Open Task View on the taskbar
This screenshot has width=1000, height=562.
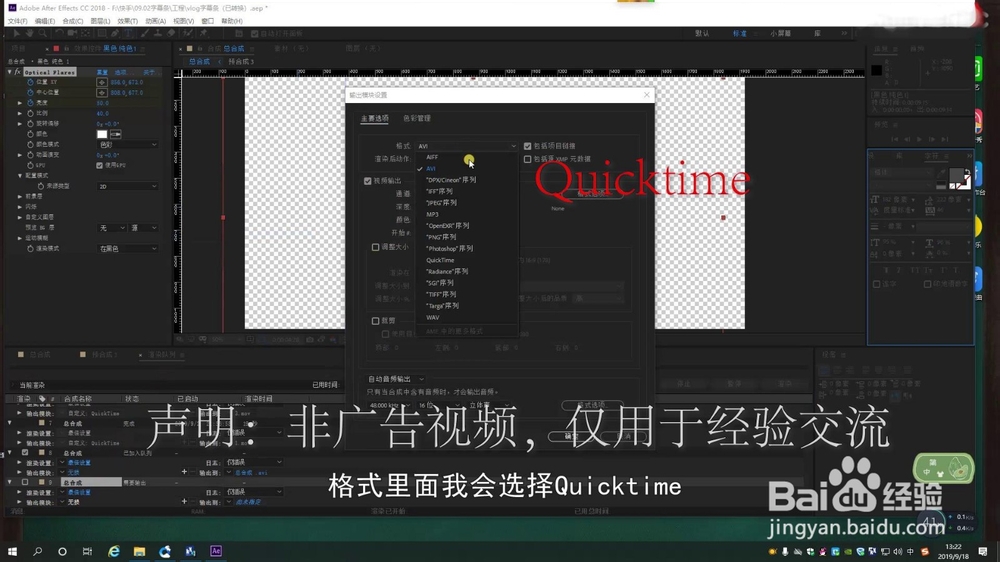point(87,551)
